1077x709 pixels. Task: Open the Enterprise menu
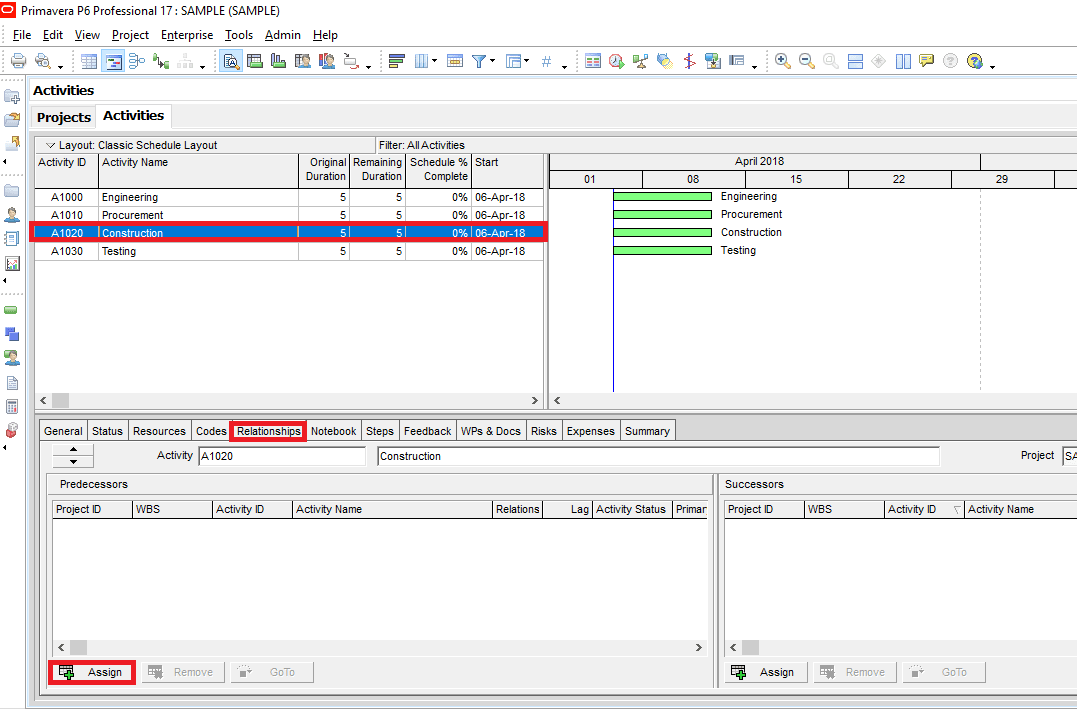click(187, 35)
